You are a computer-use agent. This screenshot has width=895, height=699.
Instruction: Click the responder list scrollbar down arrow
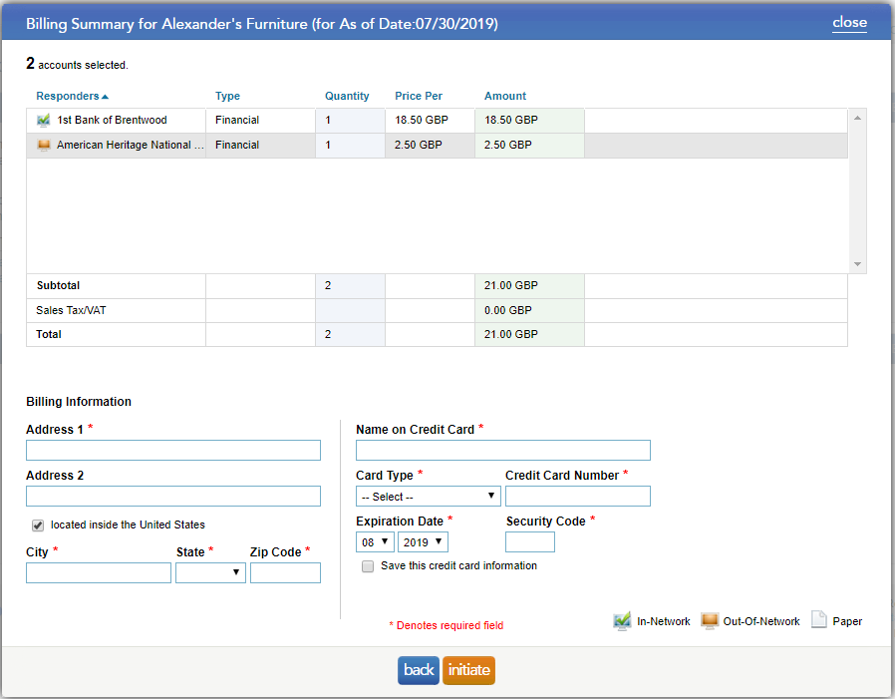[x=857, y=264]
